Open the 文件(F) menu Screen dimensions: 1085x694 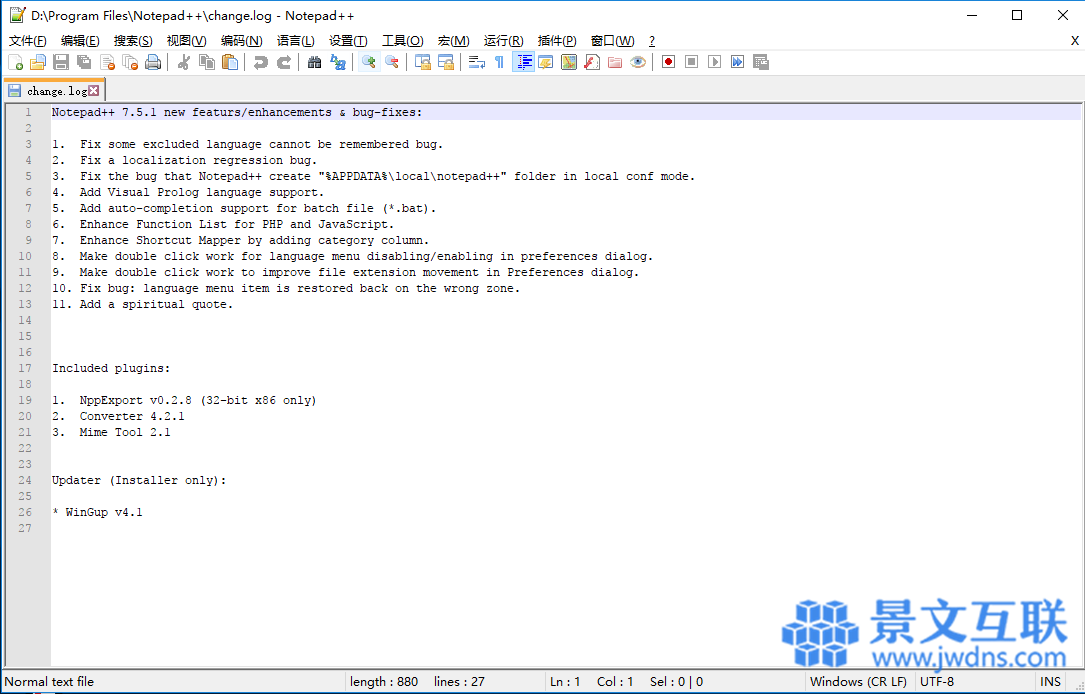(28, 41)
